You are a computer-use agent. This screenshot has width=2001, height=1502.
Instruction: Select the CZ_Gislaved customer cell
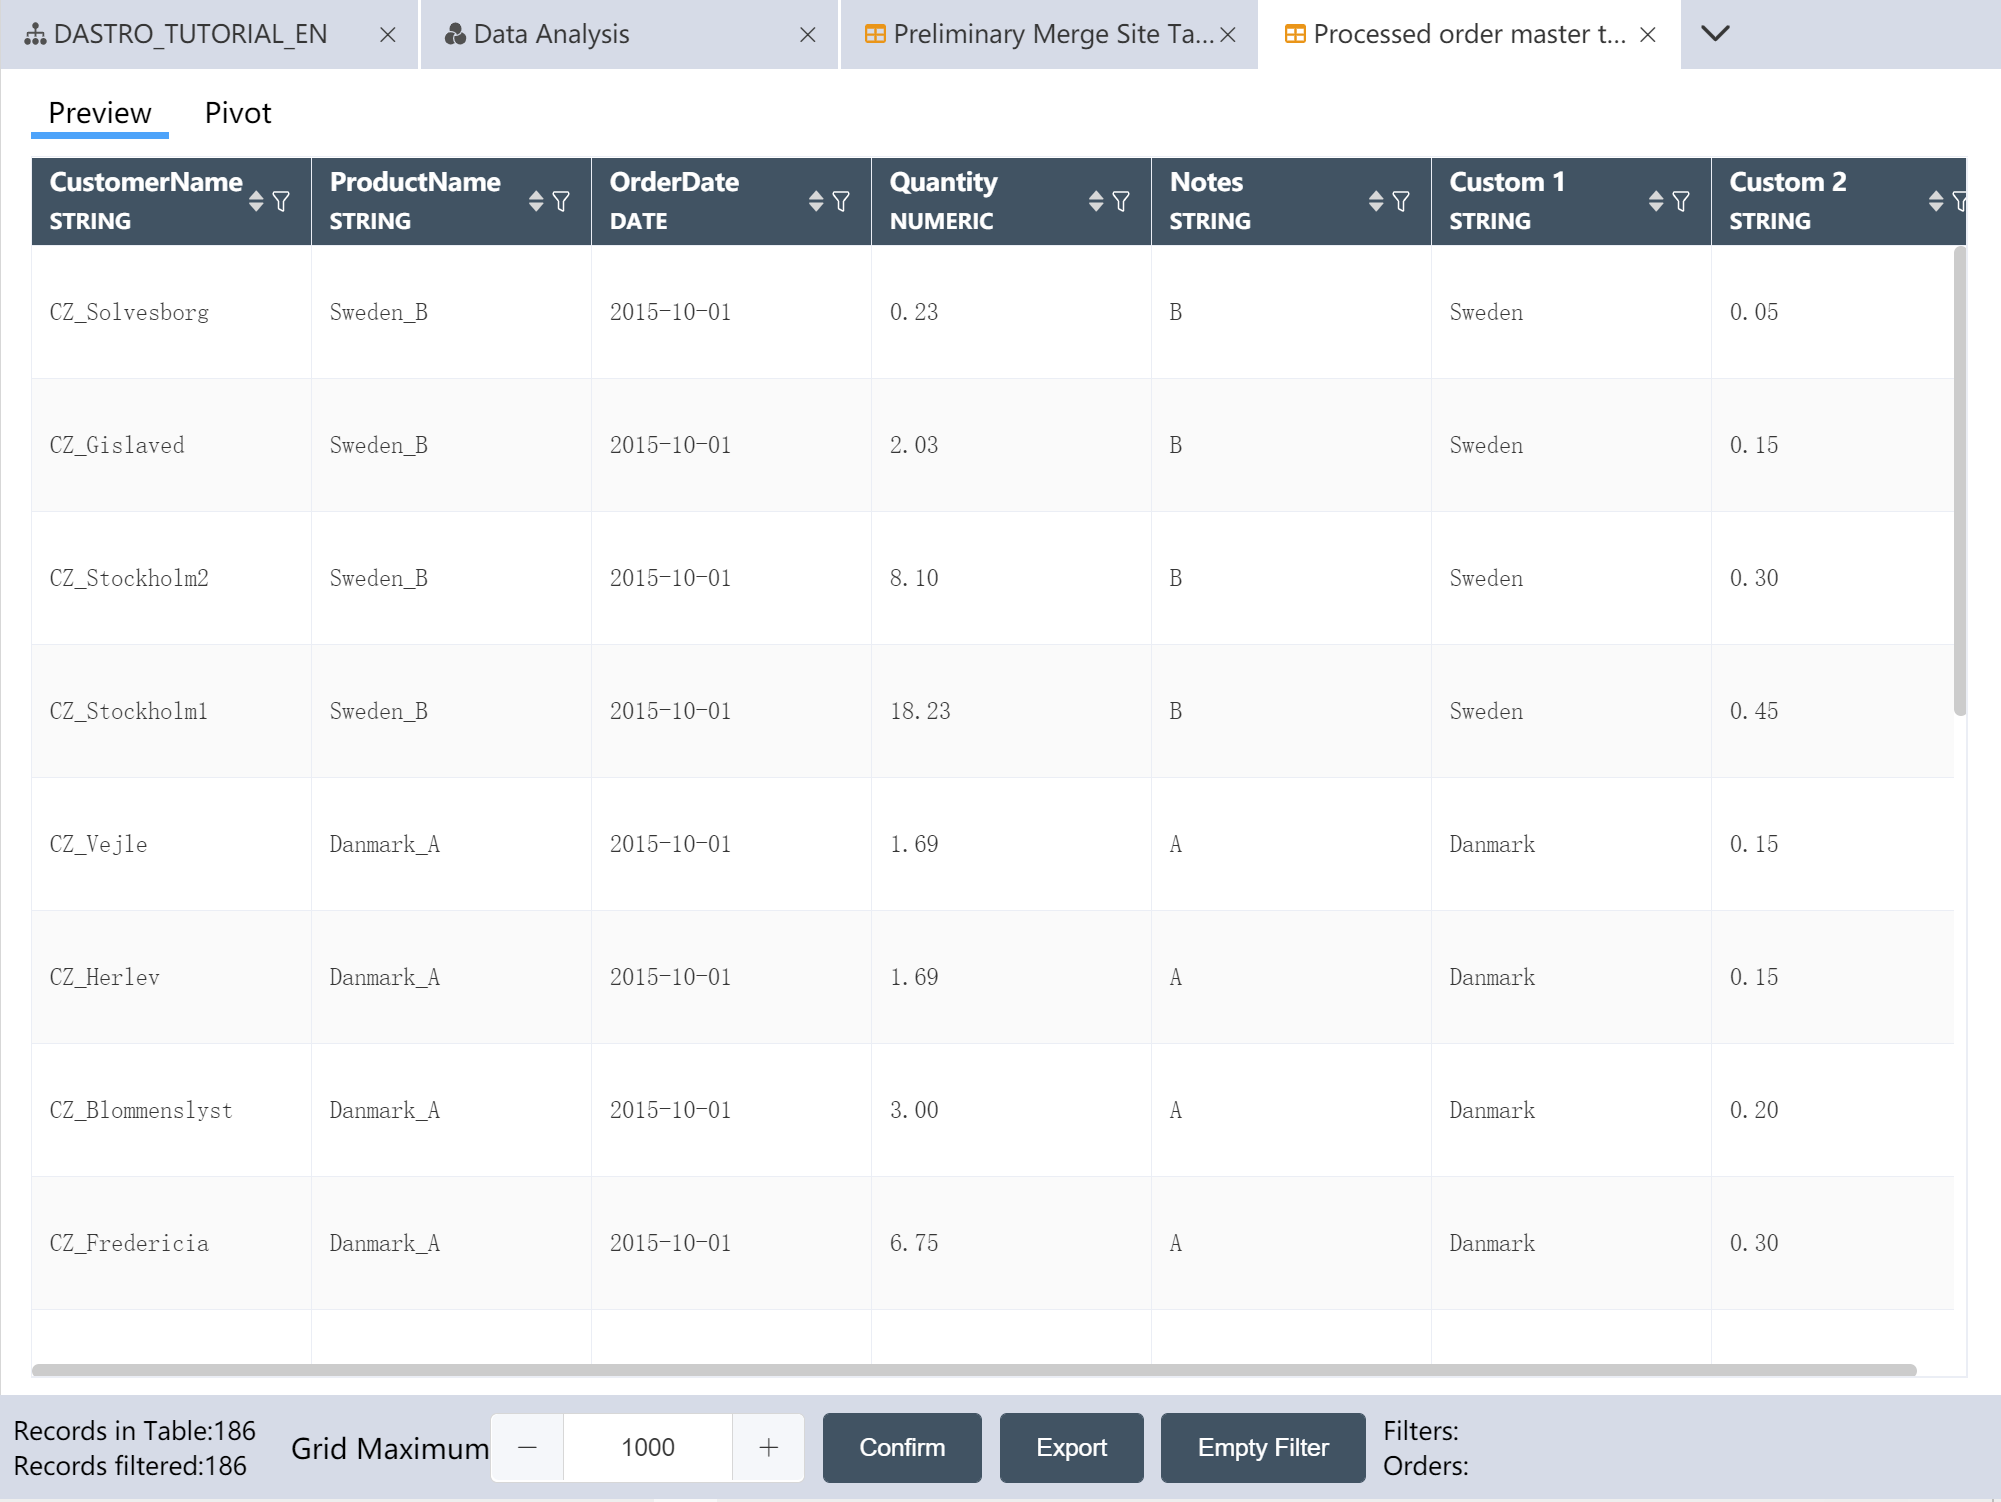[x=171, y=445]
